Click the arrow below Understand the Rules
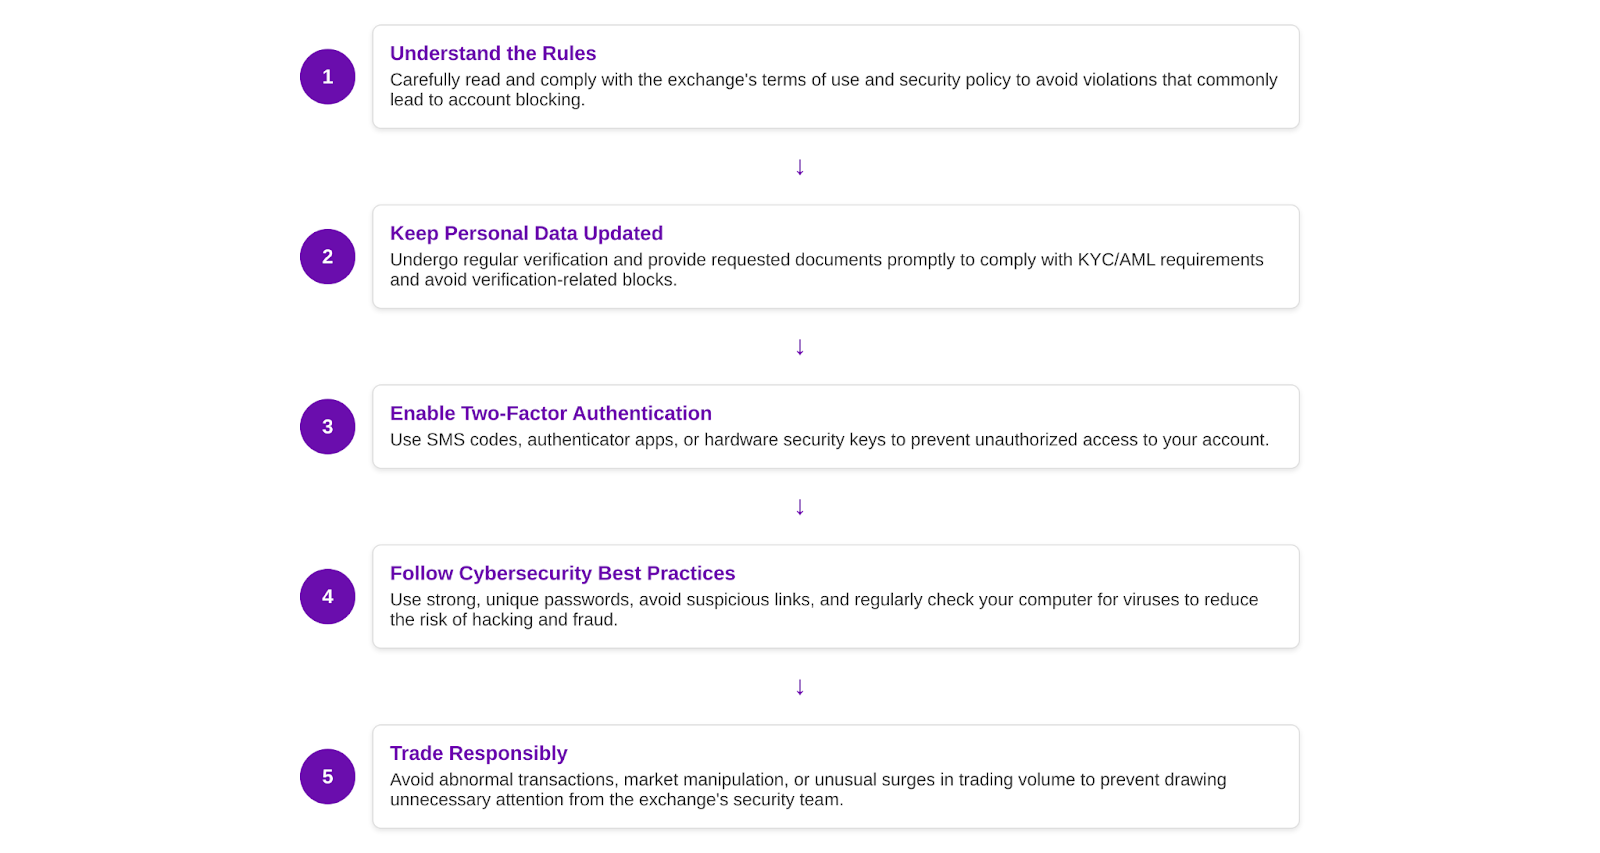Viewport: 1600px width, 853px height. 800,167
